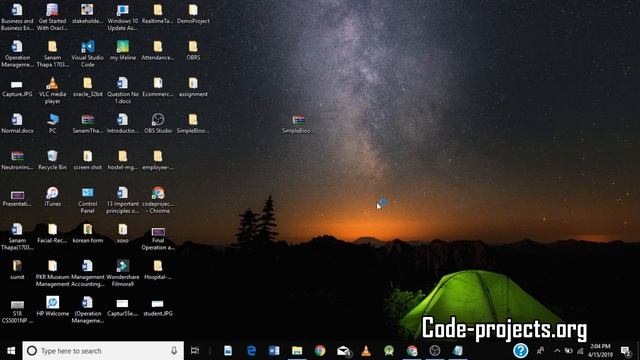Click the battery icon in system tray
The image size is (640, 360).
pos(568,351)
